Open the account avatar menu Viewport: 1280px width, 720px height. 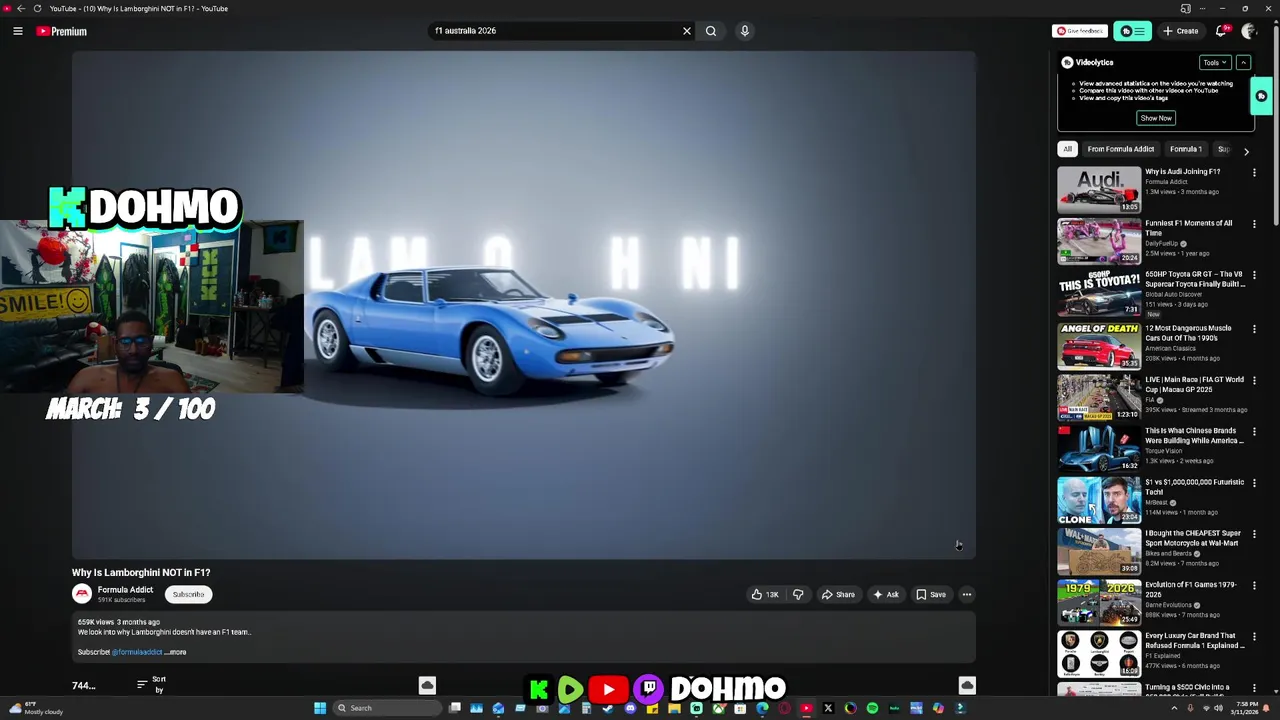point(1249,31)
